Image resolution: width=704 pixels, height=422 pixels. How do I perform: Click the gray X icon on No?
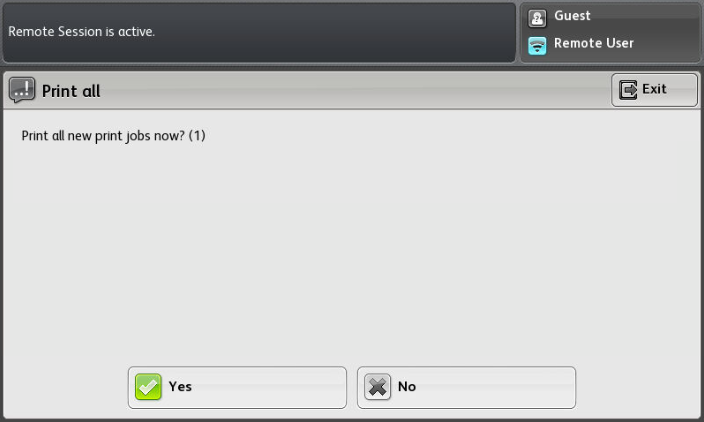tap(377, 387)
